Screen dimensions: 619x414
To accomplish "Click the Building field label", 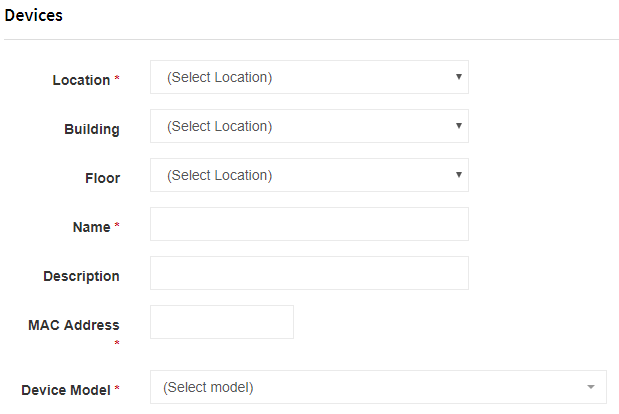I will click(x=92, y=129).
